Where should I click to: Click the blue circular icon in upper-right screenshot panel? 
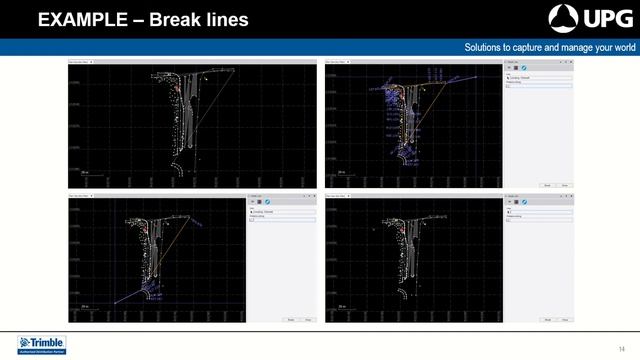tap(524, 68)
